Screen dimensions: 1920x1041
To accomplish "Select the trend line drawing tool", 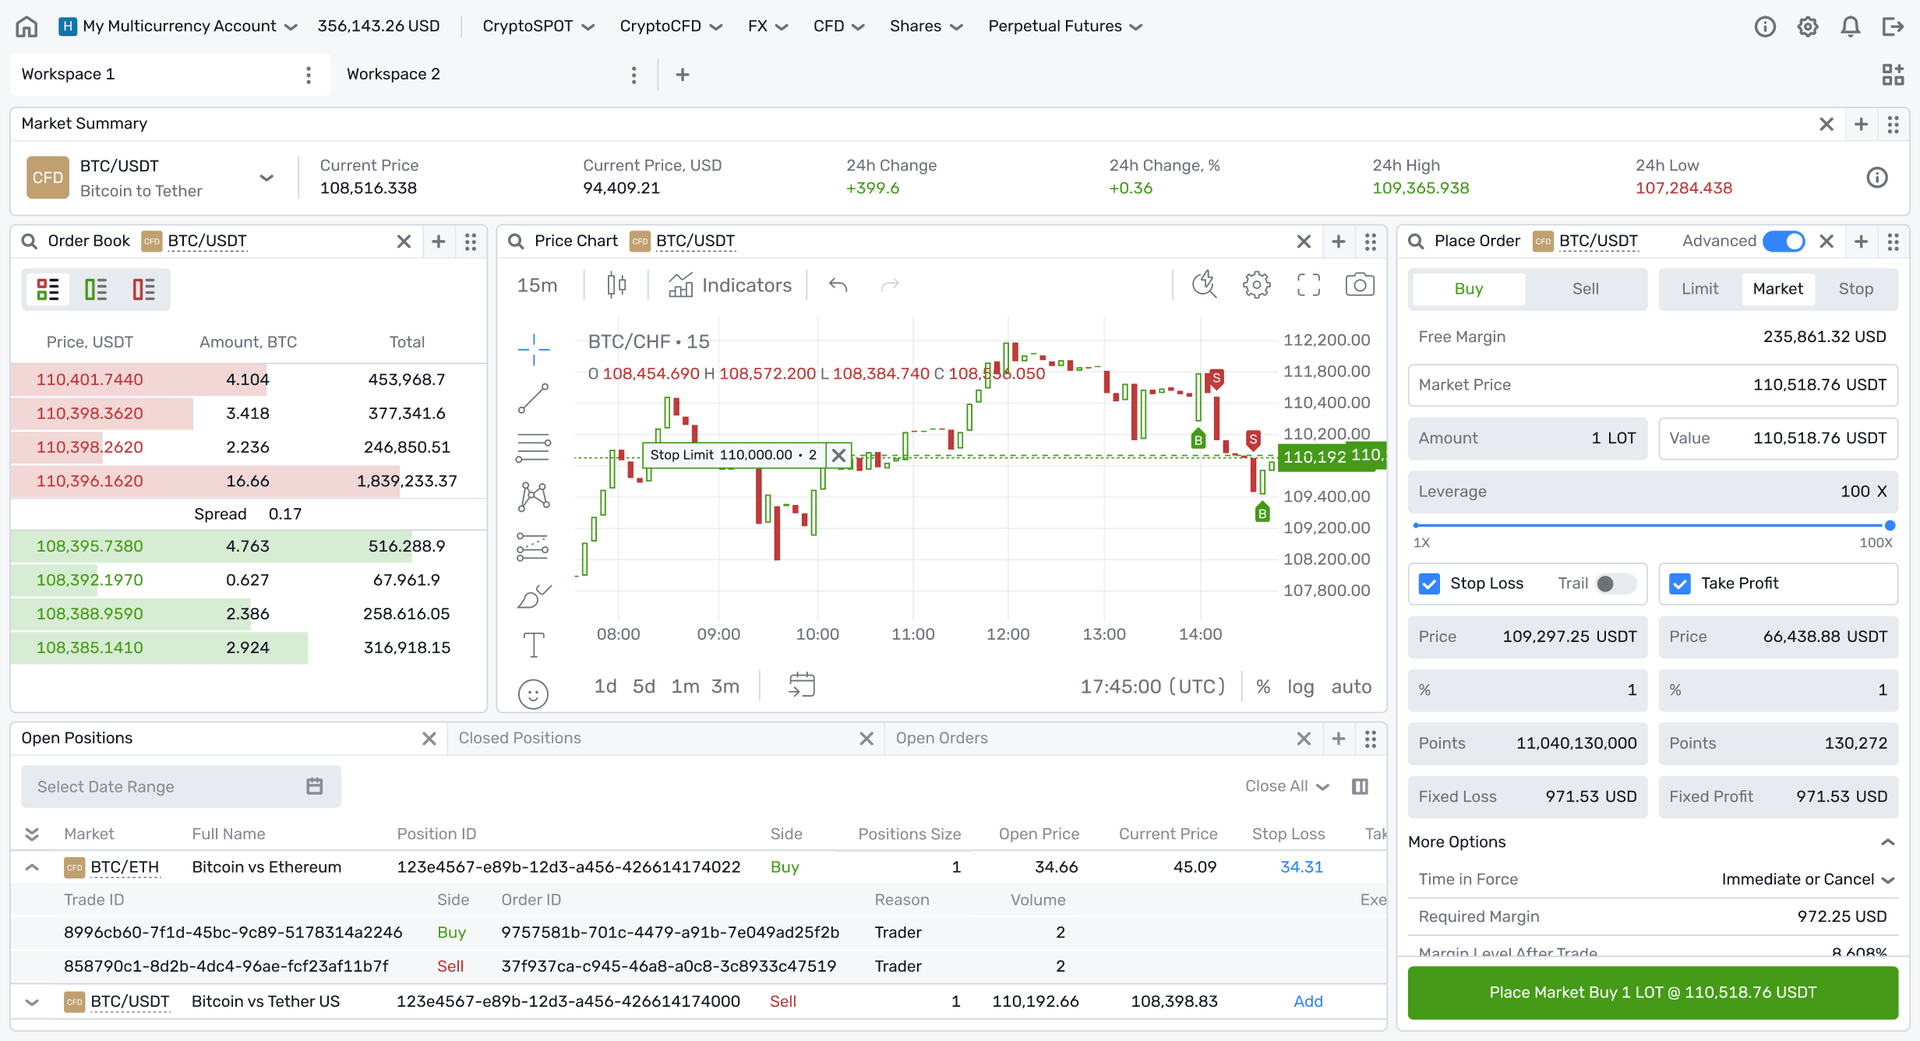I will click(x=534, y=397).
